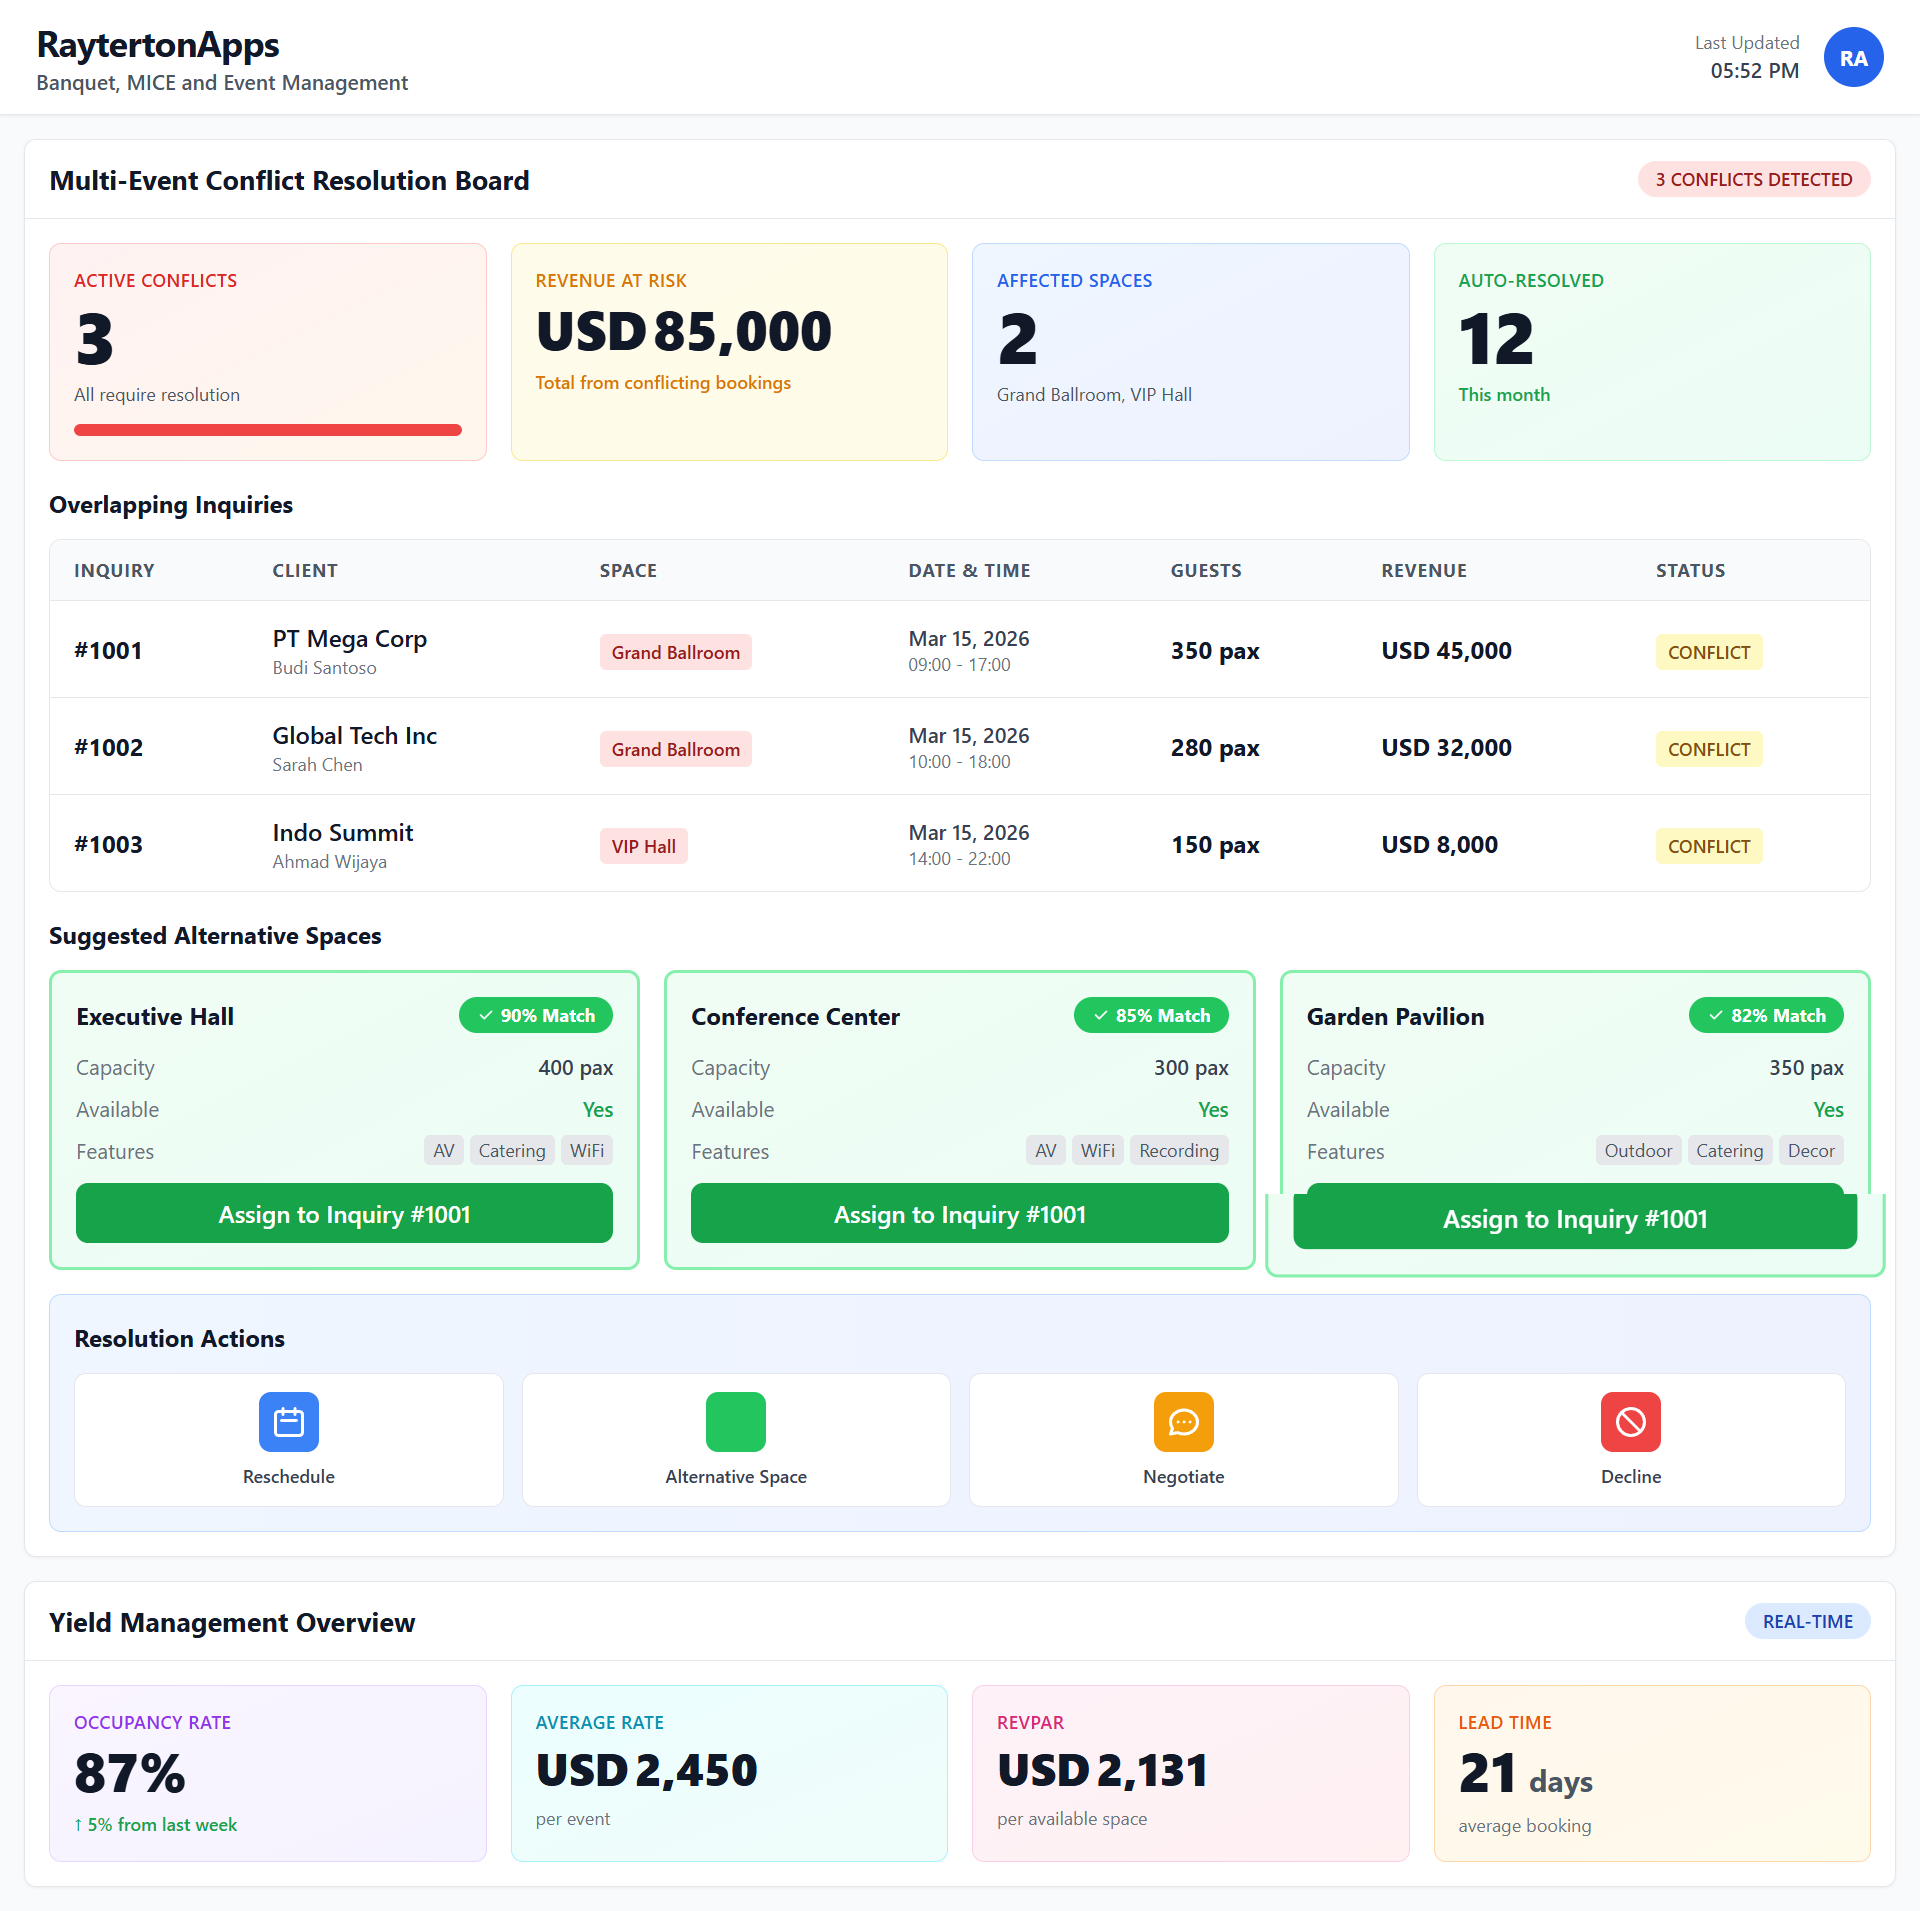Click the Grand Ballroom tag for PT Mega Corp
Image resolution: width=1920 pixels, height=1911 pixels.
click(675, 651)
